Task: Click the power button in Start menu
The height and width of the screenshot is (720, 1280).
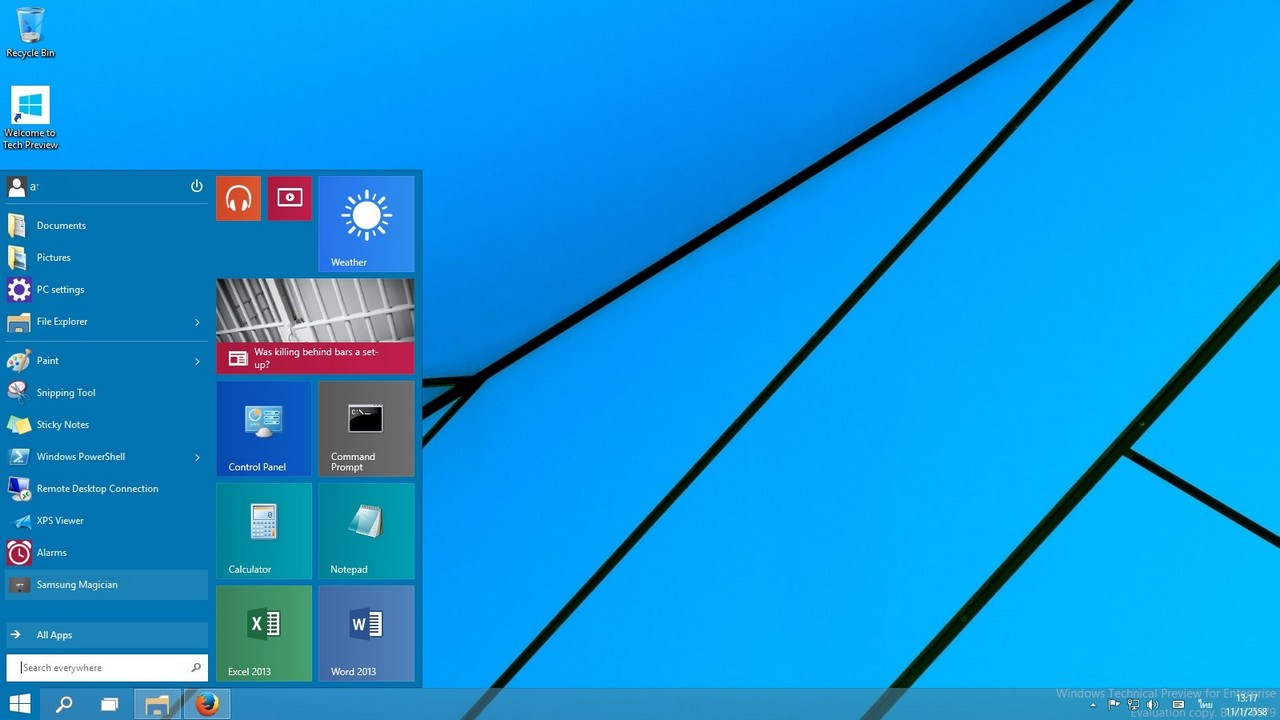Action: pos(196,186)
